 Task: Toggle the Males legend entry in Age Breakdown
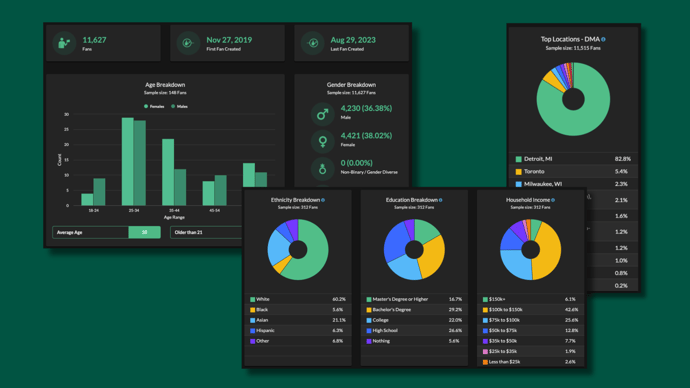(179, 106)
